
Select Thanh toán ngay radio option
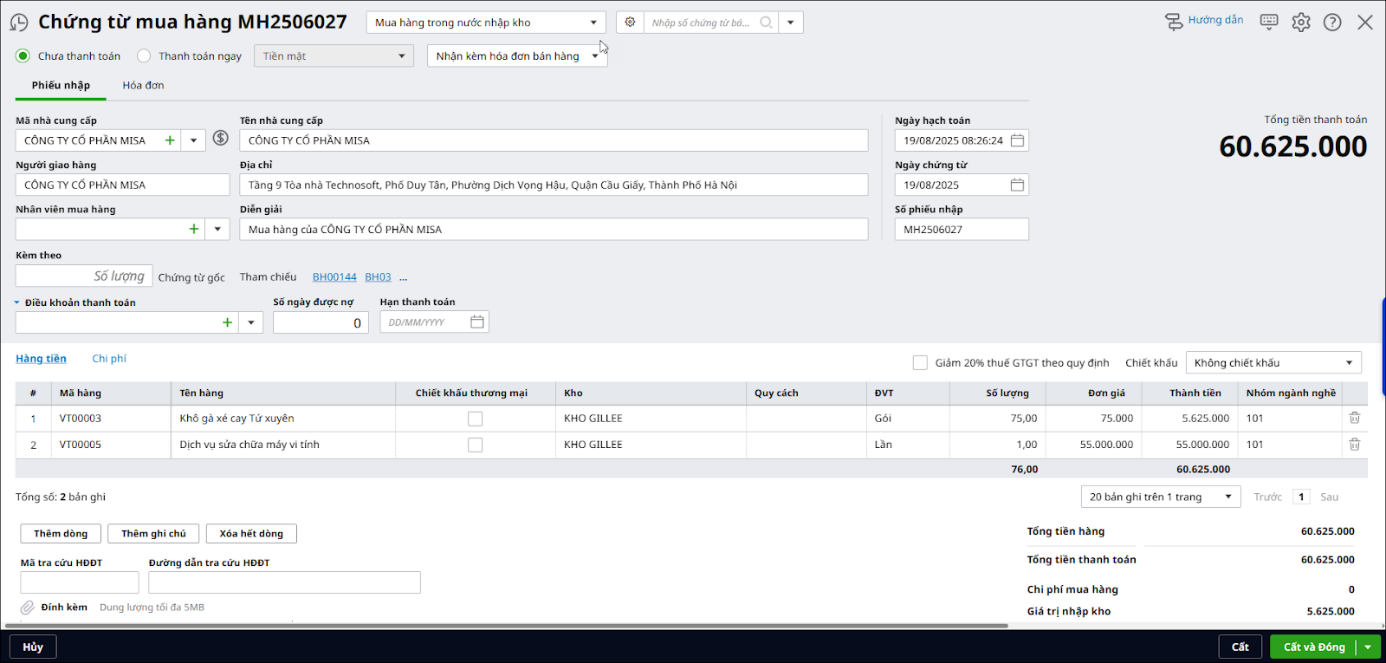coord(144,56)
